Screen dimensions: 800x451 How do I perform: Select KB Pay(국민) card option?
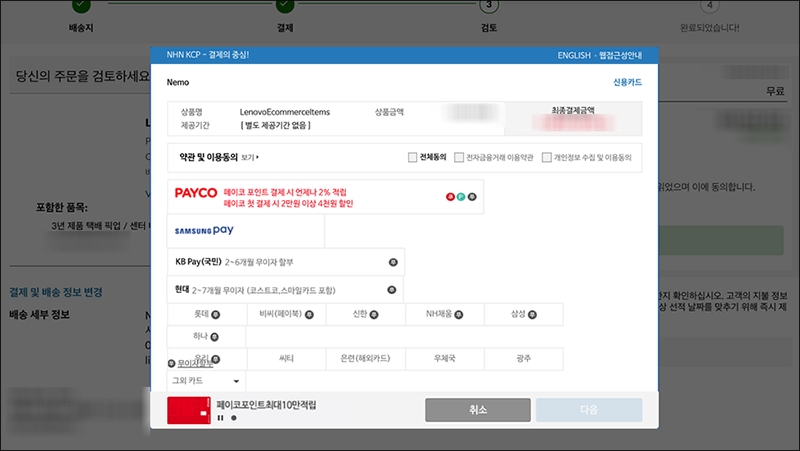click(x=286, y=262)
